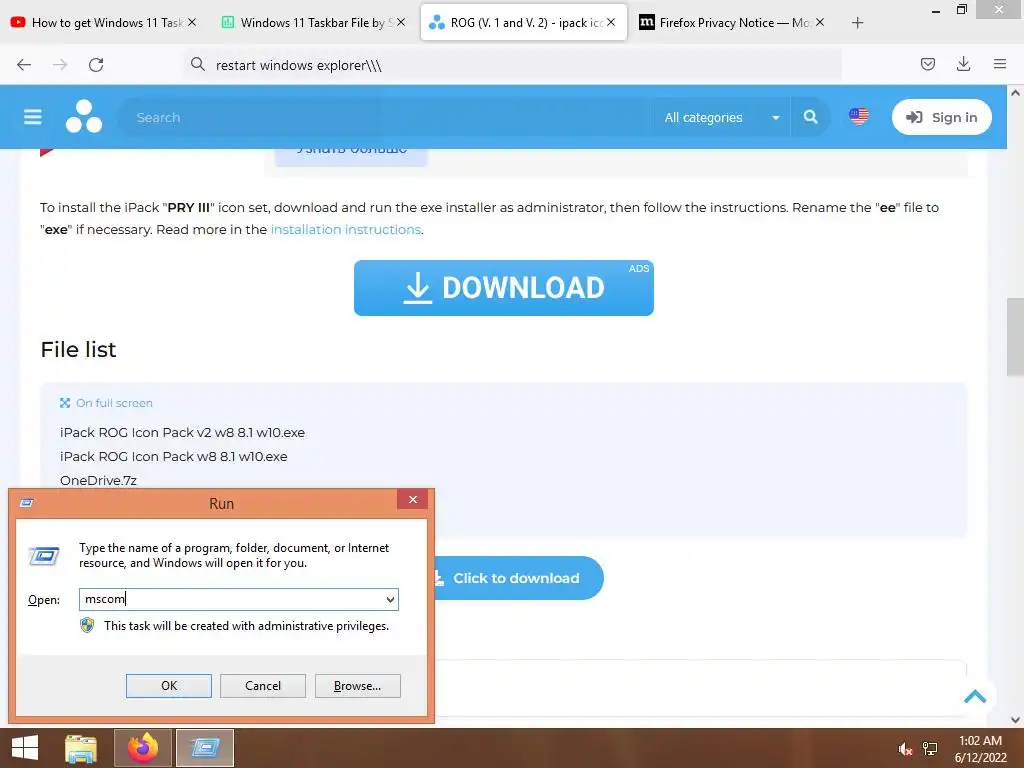Viewport: 1024px width, 768px height.
Task: Click the muted volume tray icon
Action: pyautogui.click(x=905, y=749)
